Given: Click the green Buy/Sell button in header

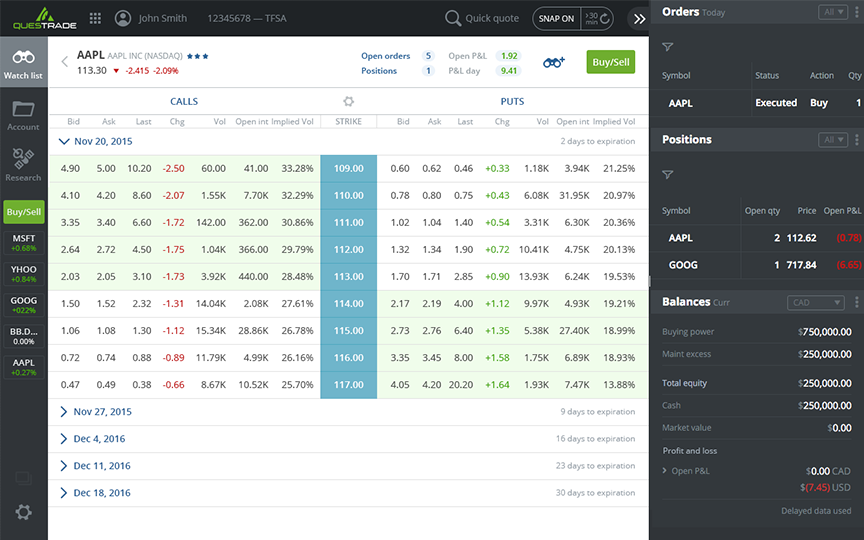Looking at the screenshot, I should pos(611,62).
